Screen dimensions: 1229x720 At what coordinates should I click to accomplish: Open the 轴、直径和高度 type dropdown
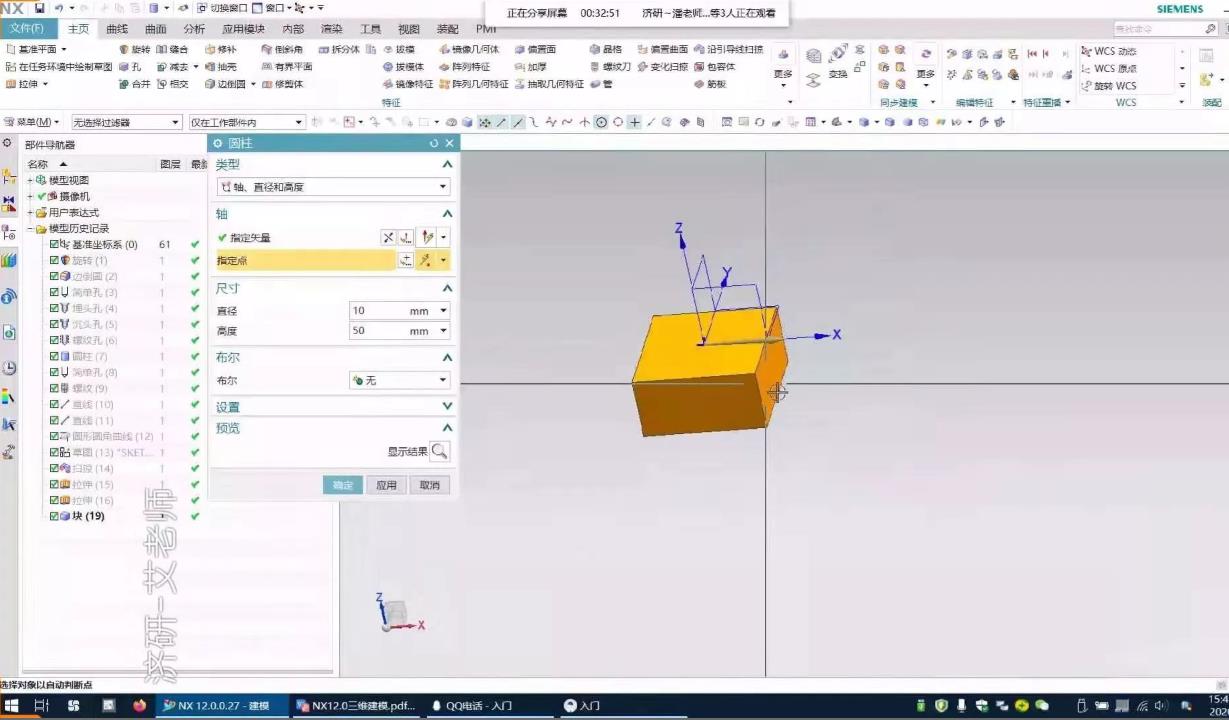[x=333, y=187]
